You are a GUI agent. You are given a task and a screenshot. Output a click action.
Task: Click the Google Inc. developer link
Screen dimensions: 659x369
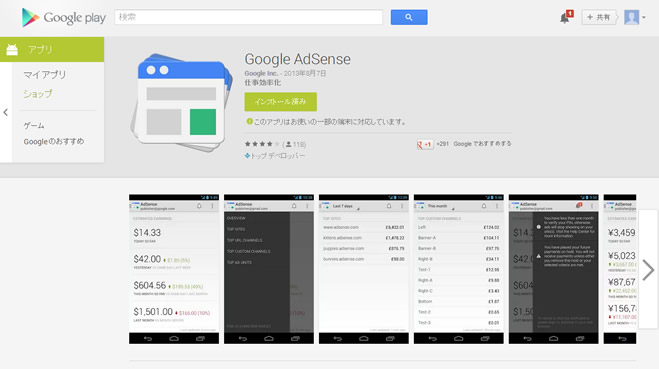tap(261, 73)
